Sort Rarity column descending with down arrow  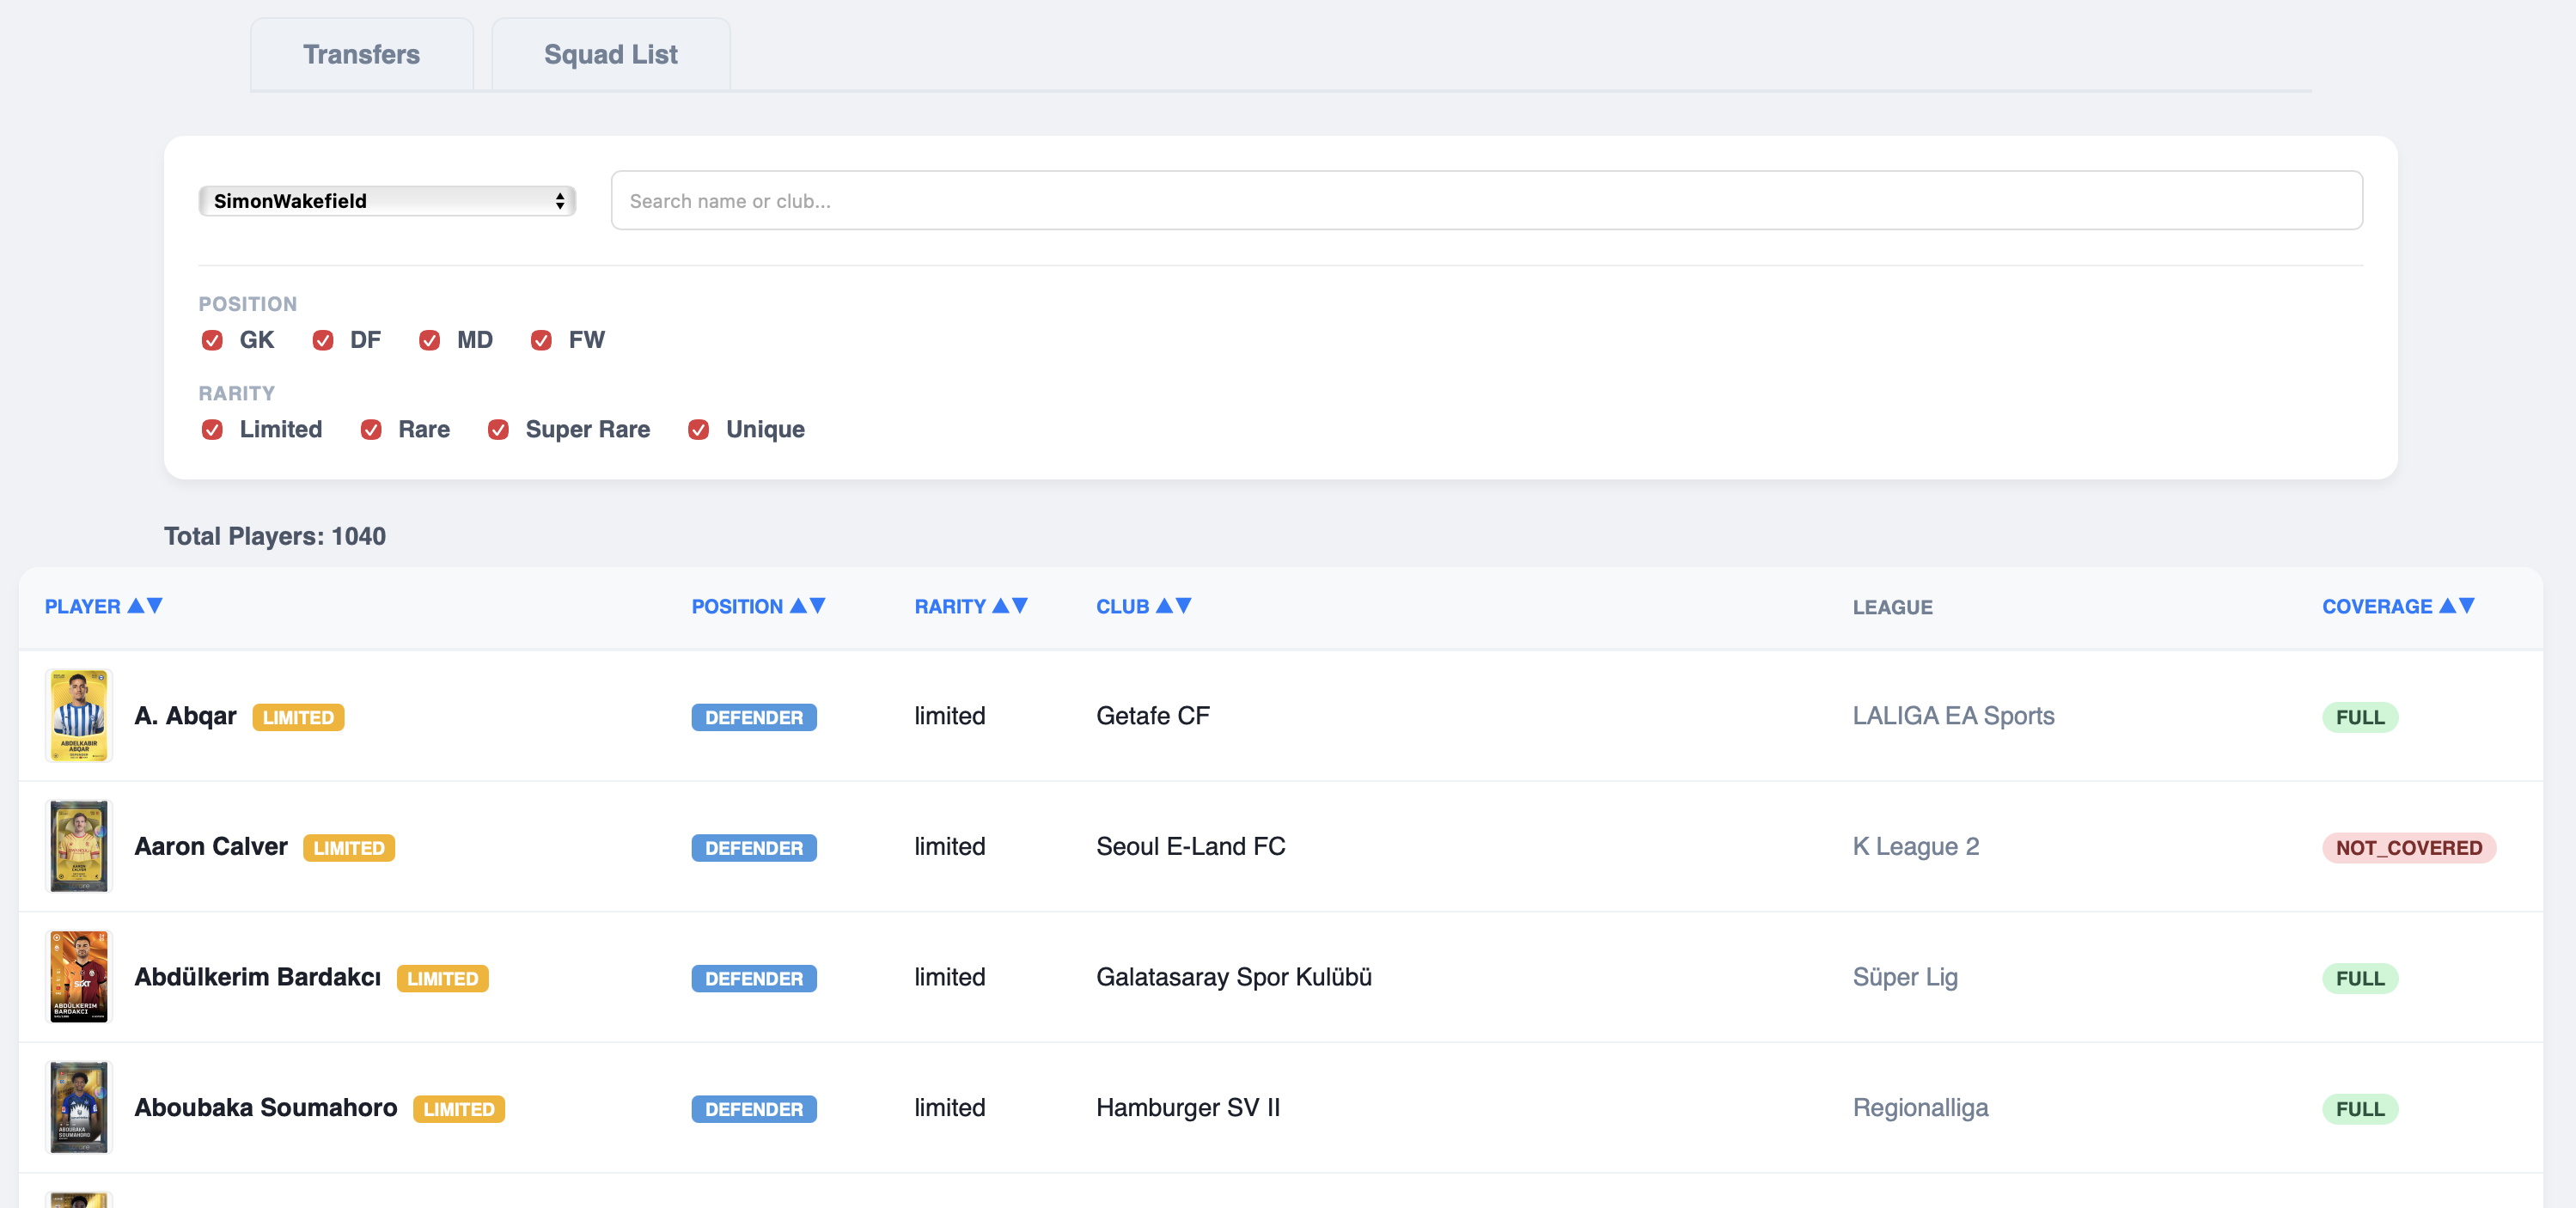point(1020,606)
